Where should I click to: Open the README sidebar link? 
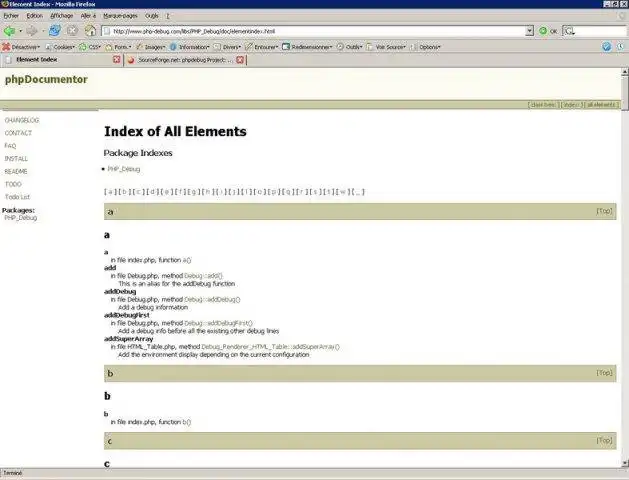(x=16, y=172)
